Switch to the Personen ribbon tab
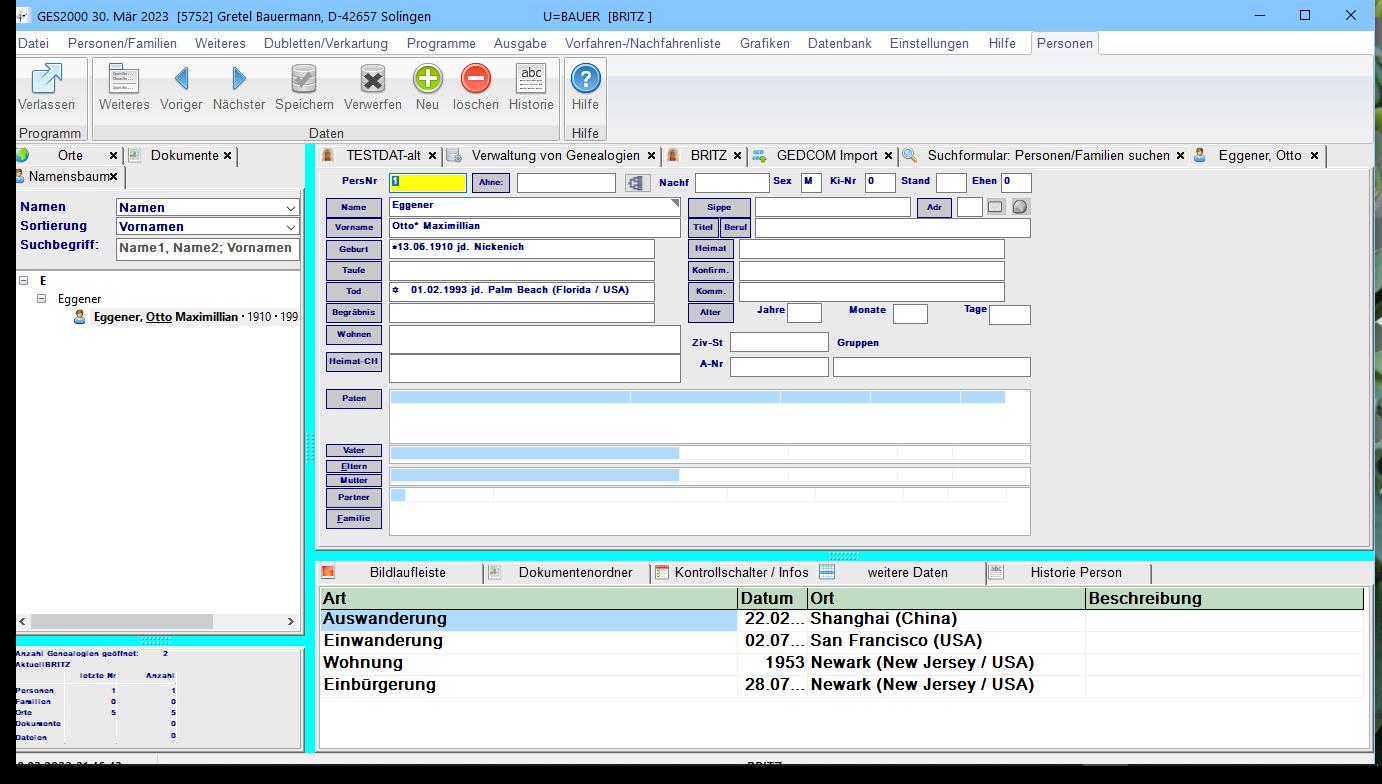The width and height of the screenshot is (1382, 784). point(1064,43)
